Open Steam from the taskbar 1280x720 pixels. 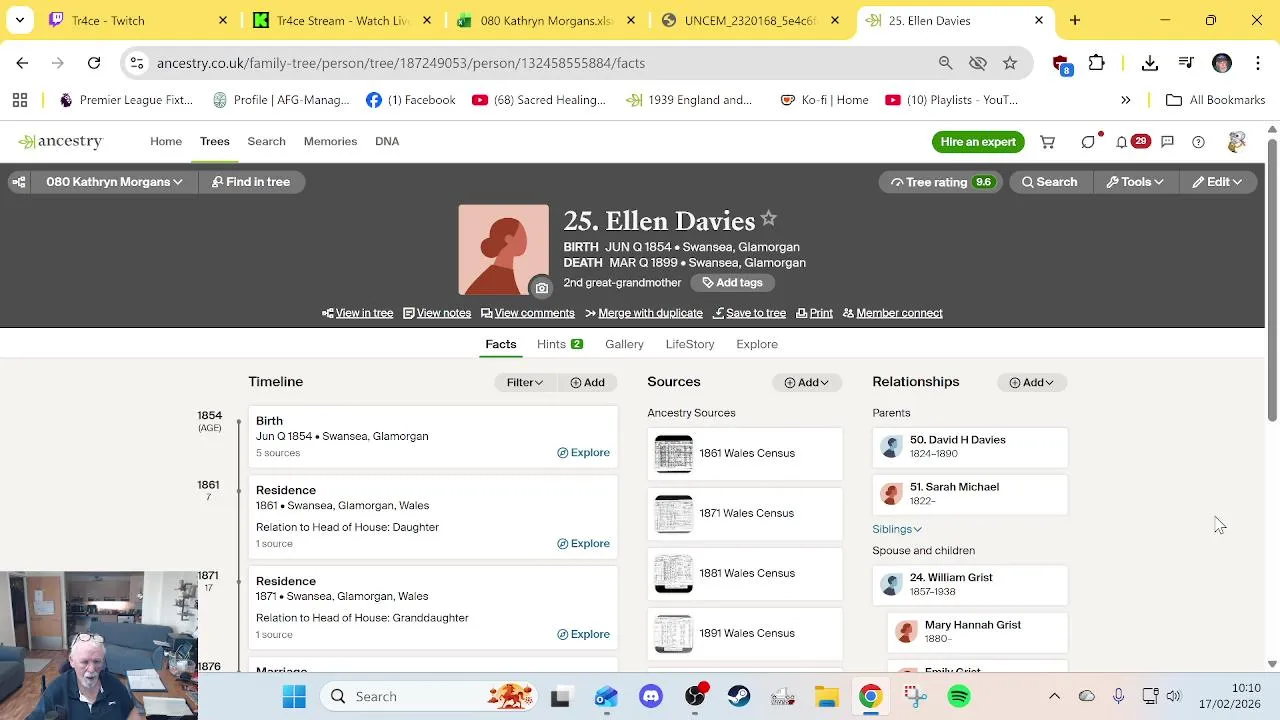coord(739,696)
